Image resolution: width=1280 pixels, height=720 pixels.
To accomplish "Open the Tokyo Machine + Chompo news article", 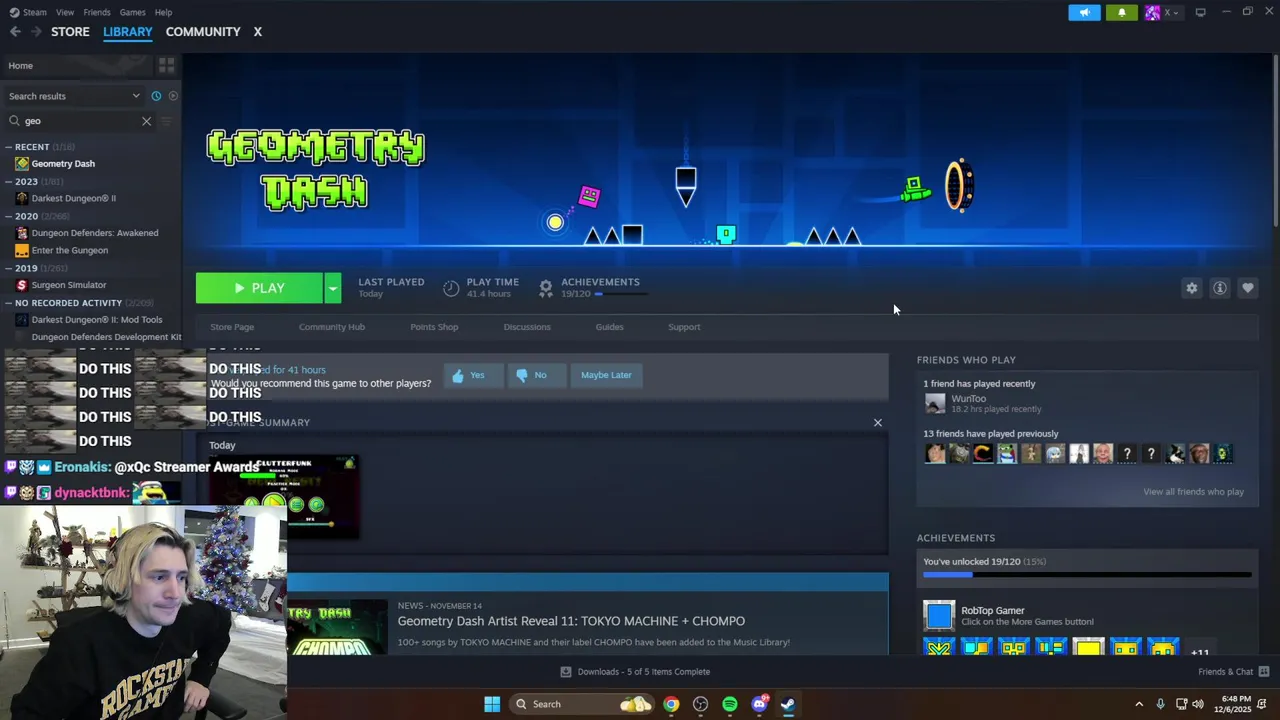I will click(x=571, y=621).
